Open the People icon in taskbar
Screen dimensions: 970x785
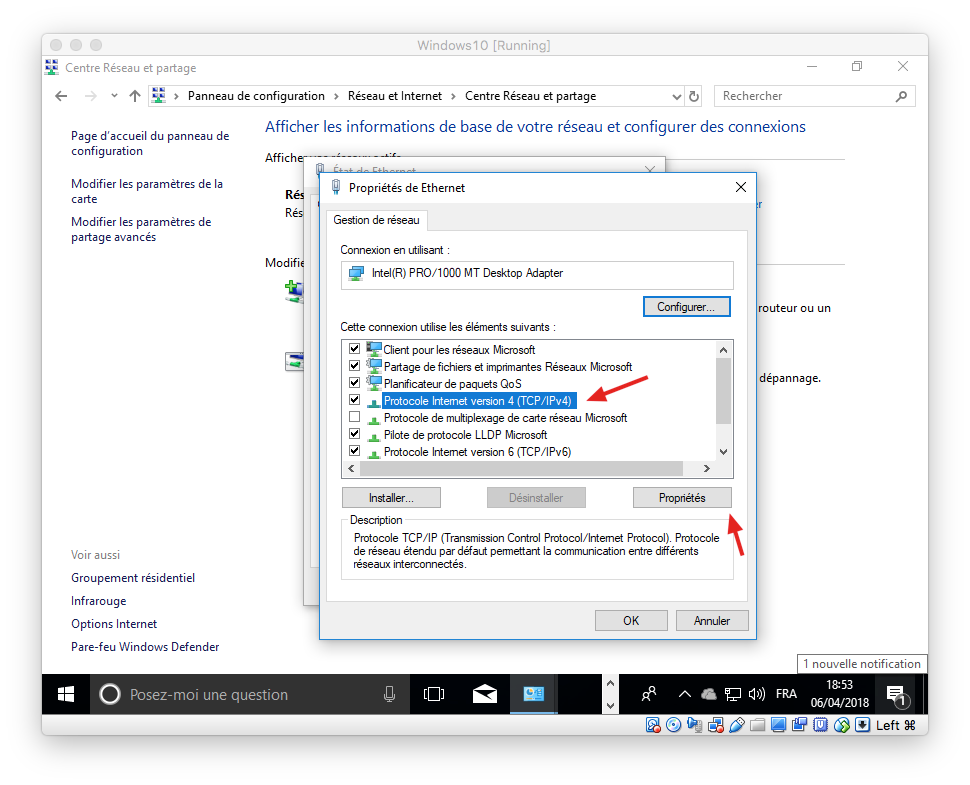tap(648, 694)
